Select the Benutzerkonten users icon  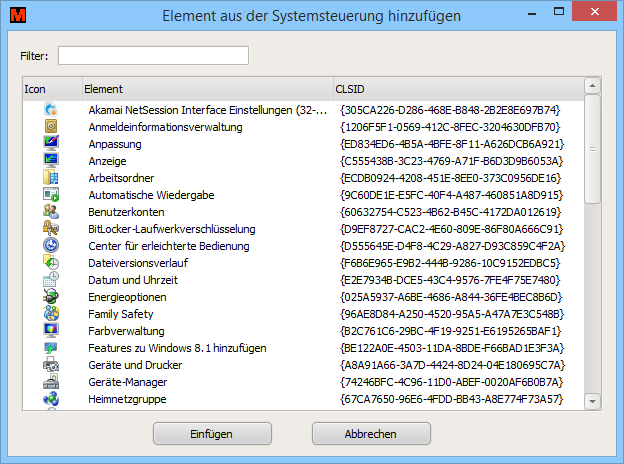[x=51, y=211]
